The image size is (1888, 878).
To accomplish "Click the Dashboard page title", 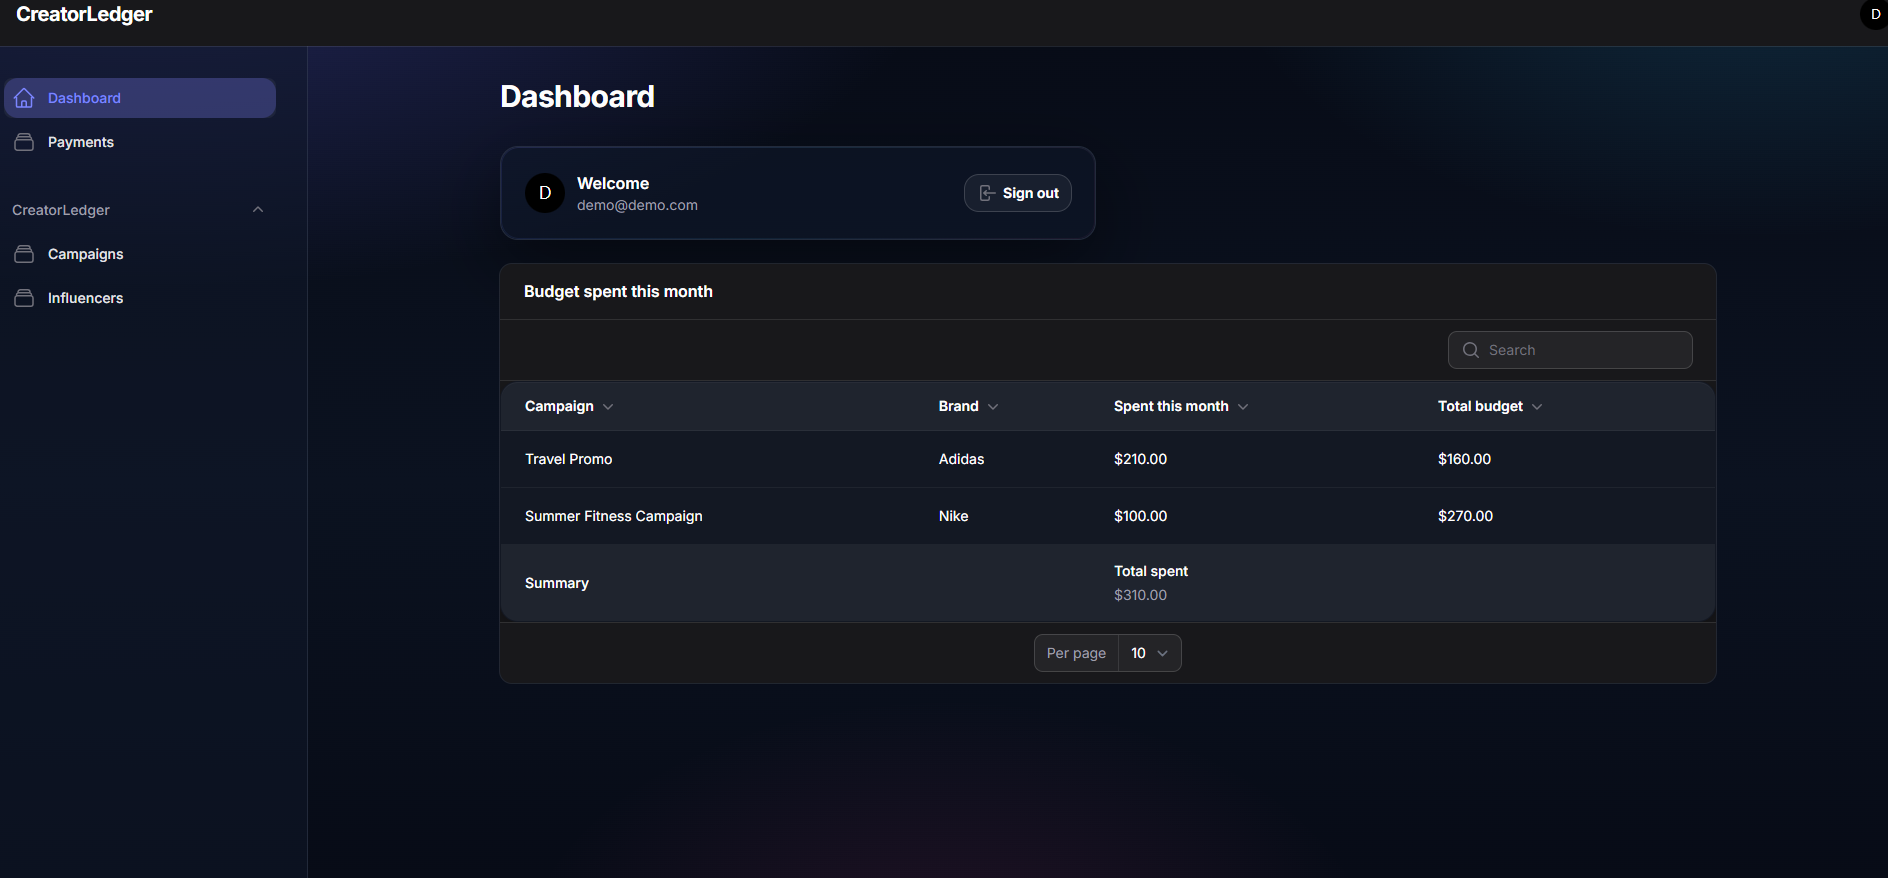I will coord(577,96).
